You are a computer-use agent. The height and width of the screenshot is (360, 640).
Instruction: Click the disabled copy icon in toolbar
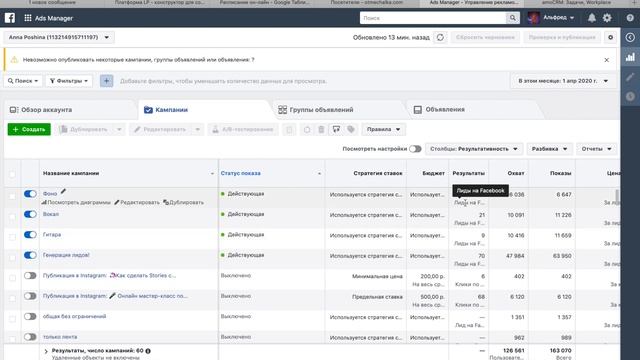[289, 129]
